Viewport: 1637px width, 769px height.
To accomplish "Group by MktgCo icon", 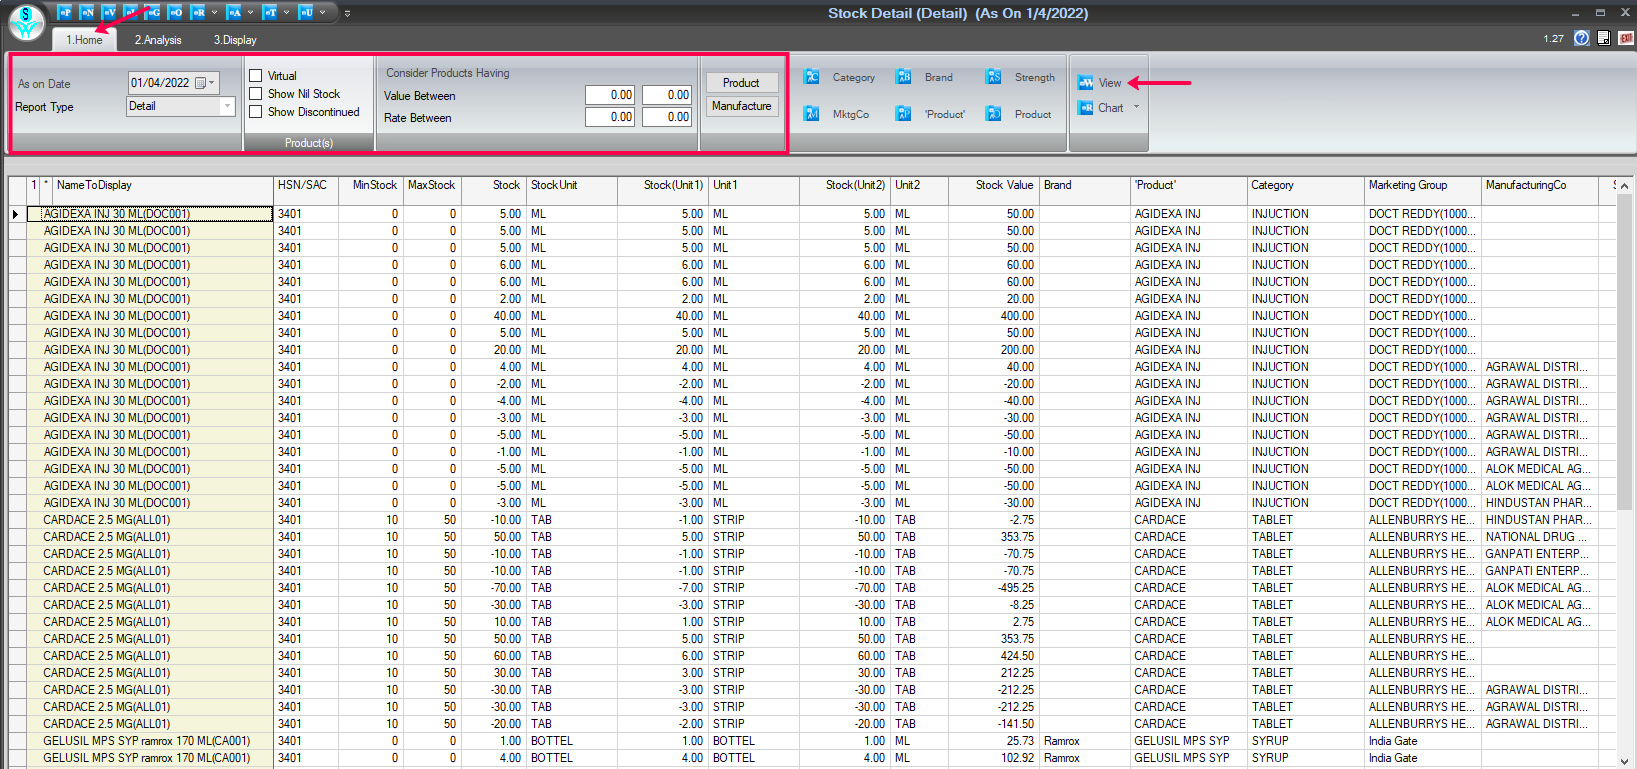I will [x=812, y=114].
